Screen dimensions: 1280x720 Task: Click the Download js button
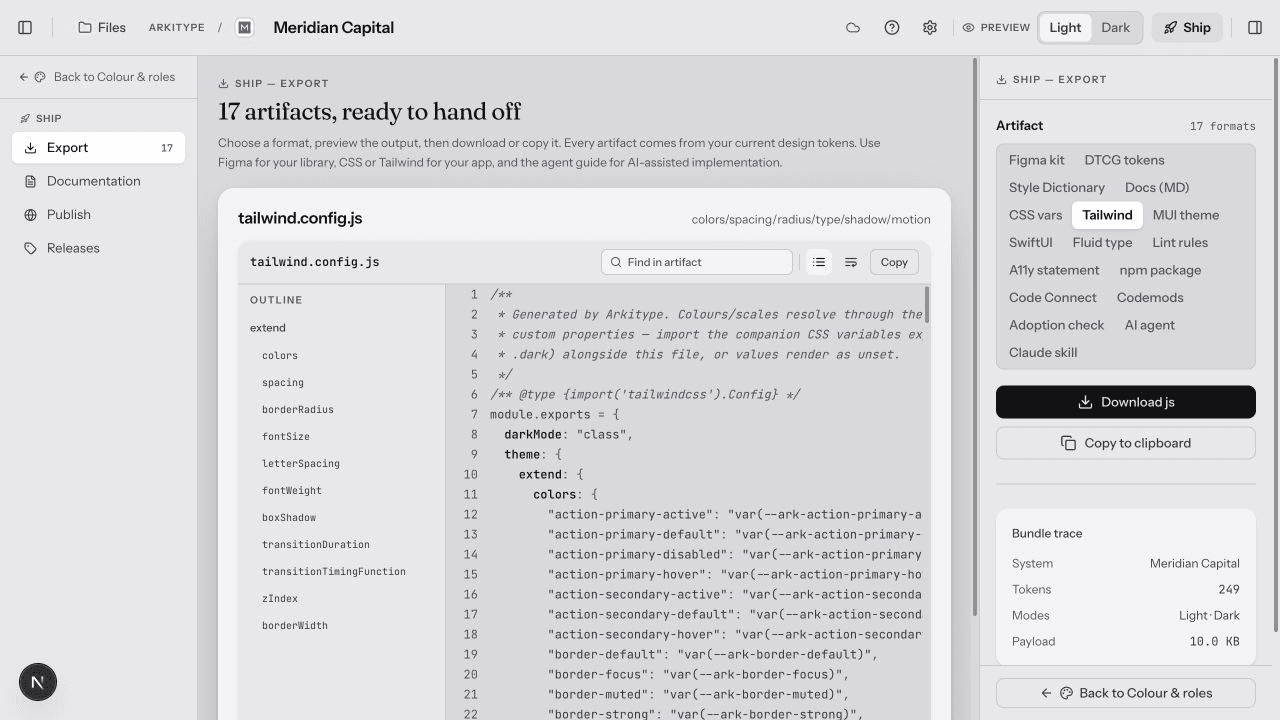coord(1126,402)
